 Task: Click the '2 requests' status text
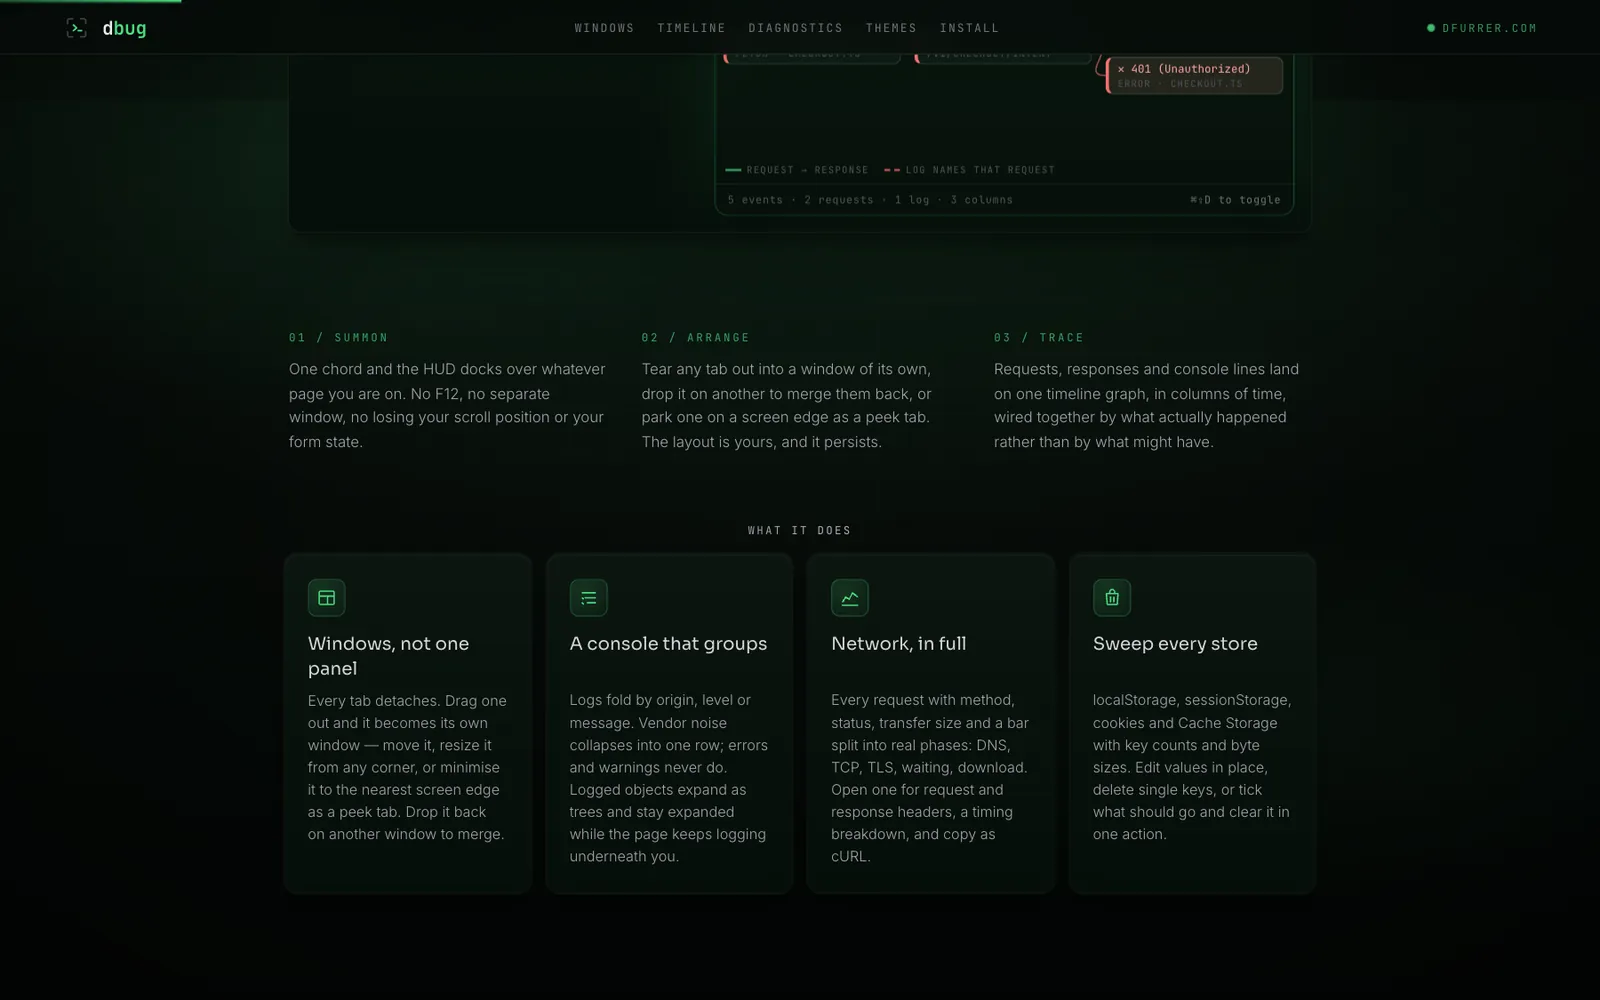[x=839, y=200]
